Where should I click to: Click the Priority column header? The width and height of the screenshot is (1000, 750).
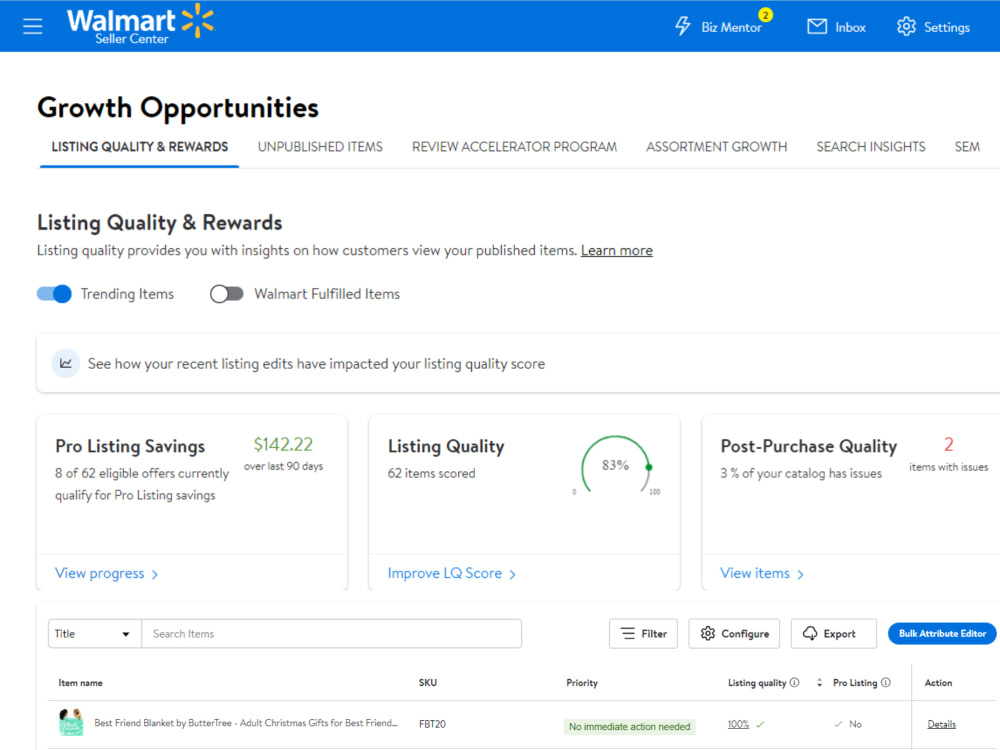582,682
